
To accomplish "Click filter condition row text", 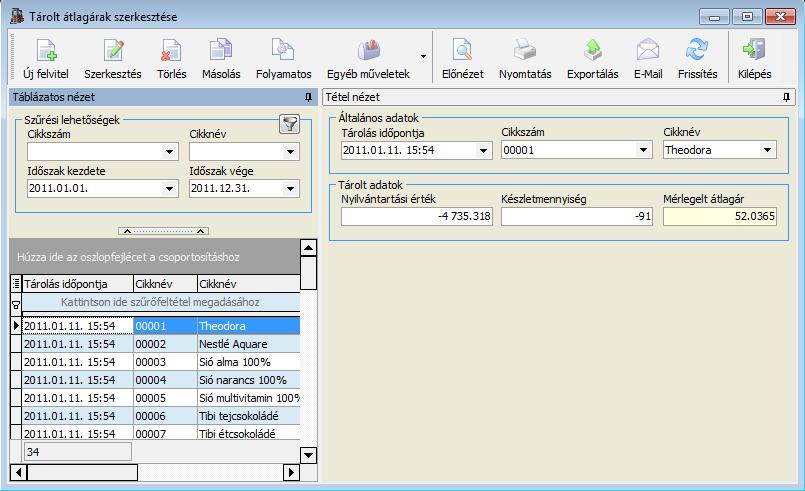I will tap(160, 302).
